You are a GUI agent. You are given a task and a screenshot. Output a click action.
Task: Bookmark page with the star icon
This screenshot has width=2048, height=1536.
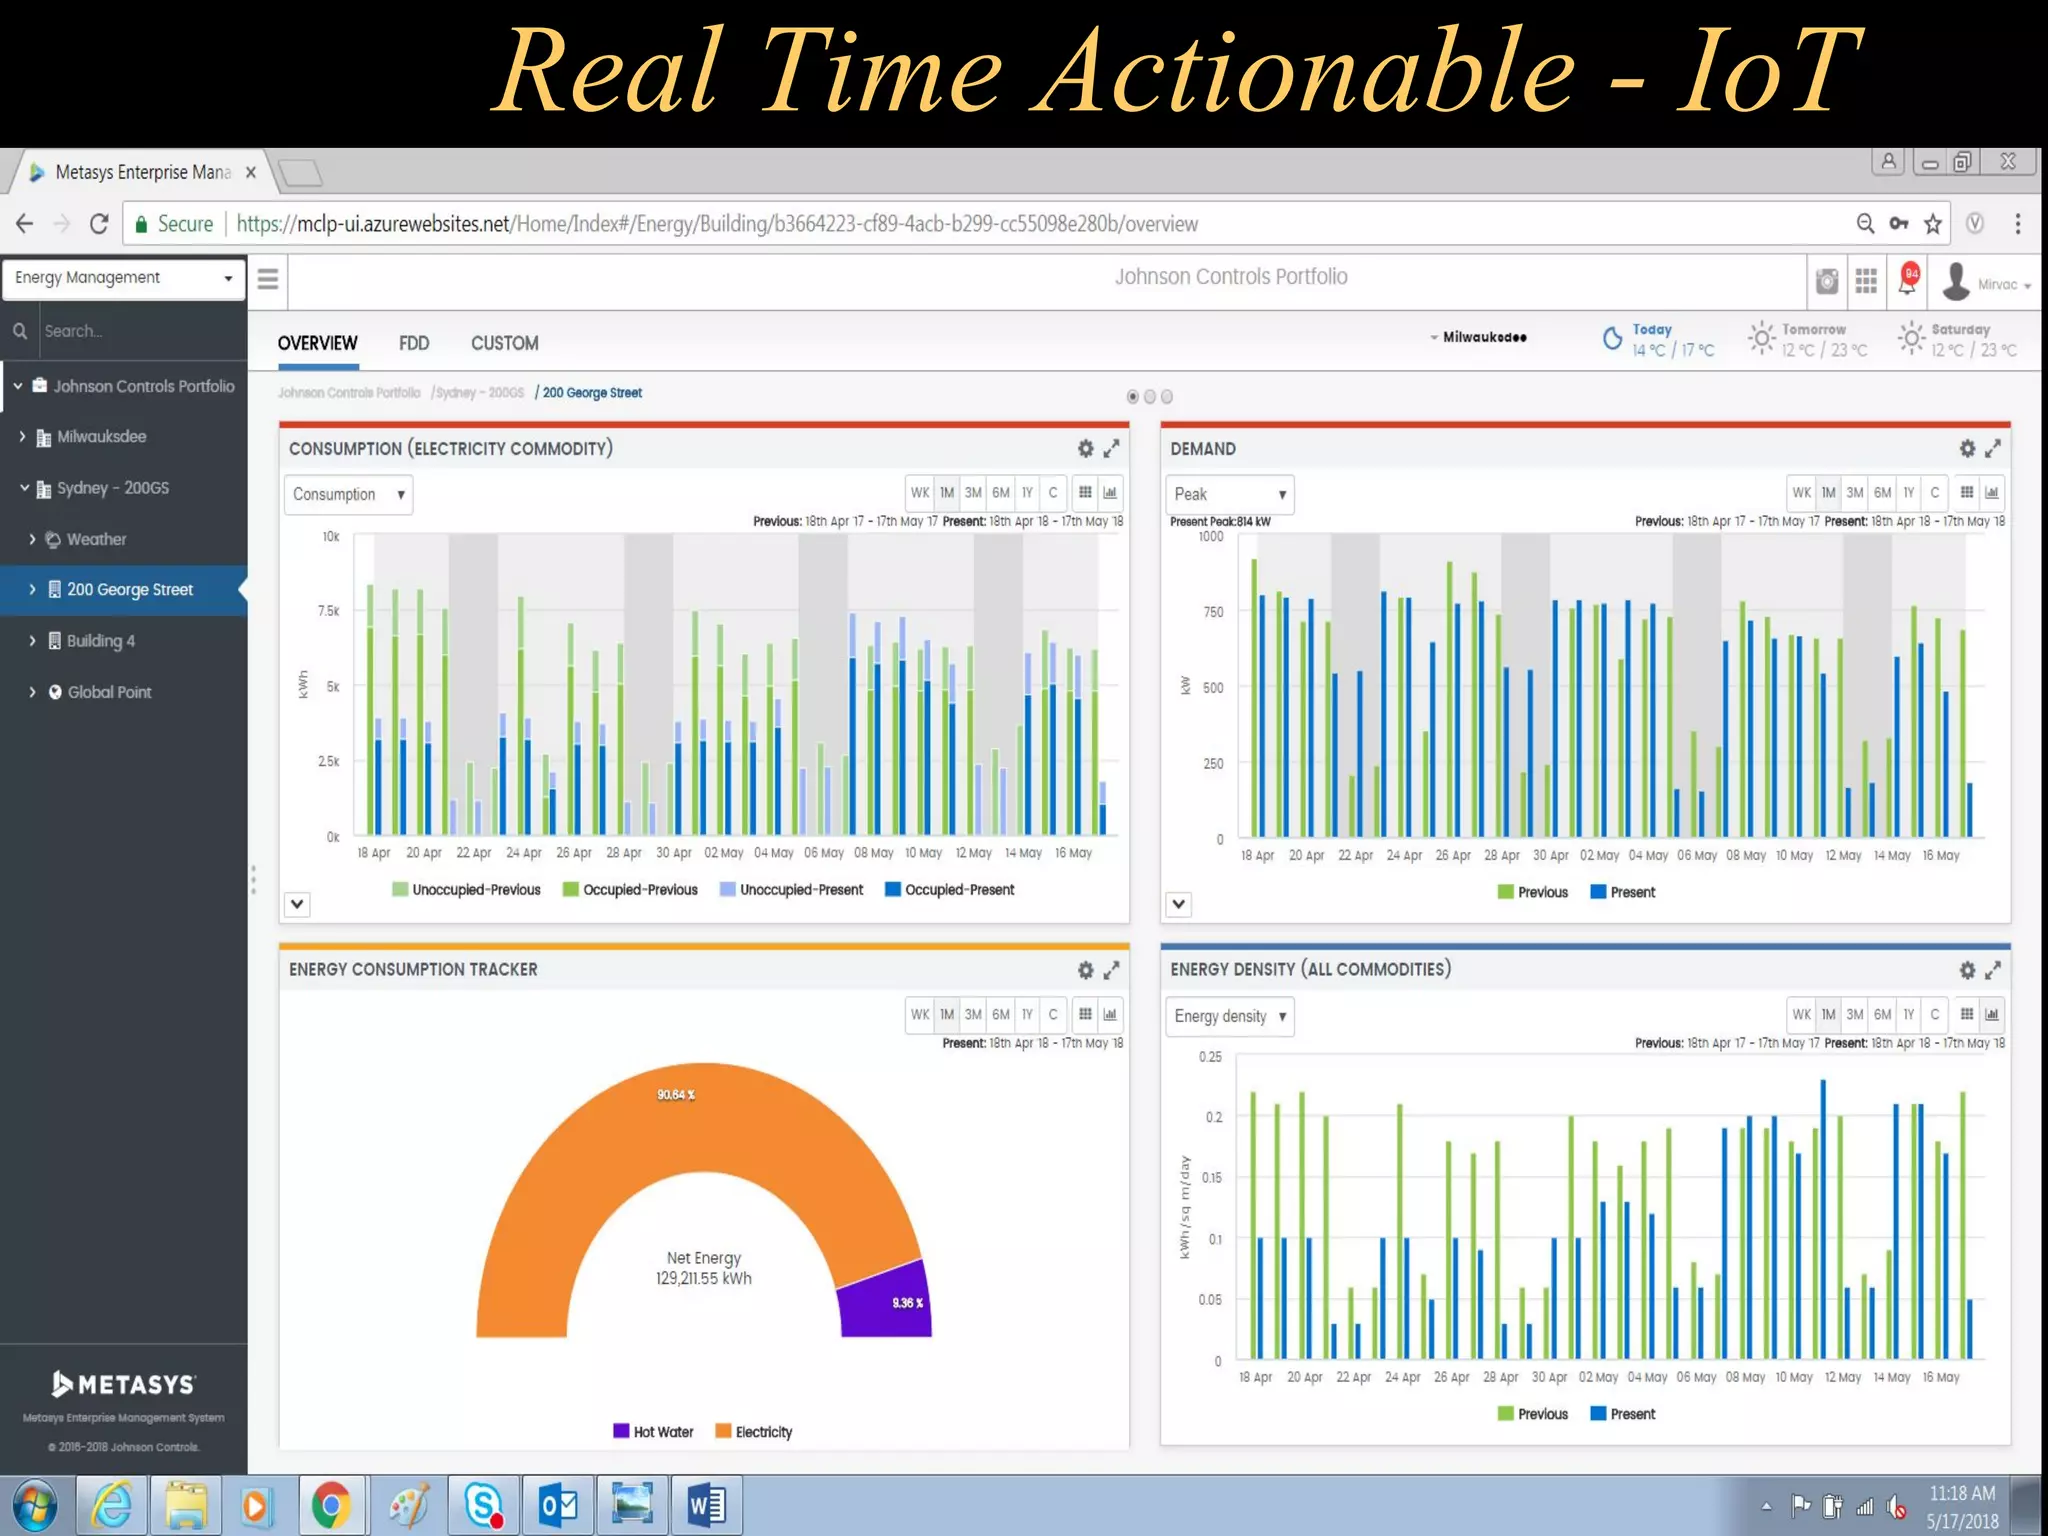pos(1933,224)
